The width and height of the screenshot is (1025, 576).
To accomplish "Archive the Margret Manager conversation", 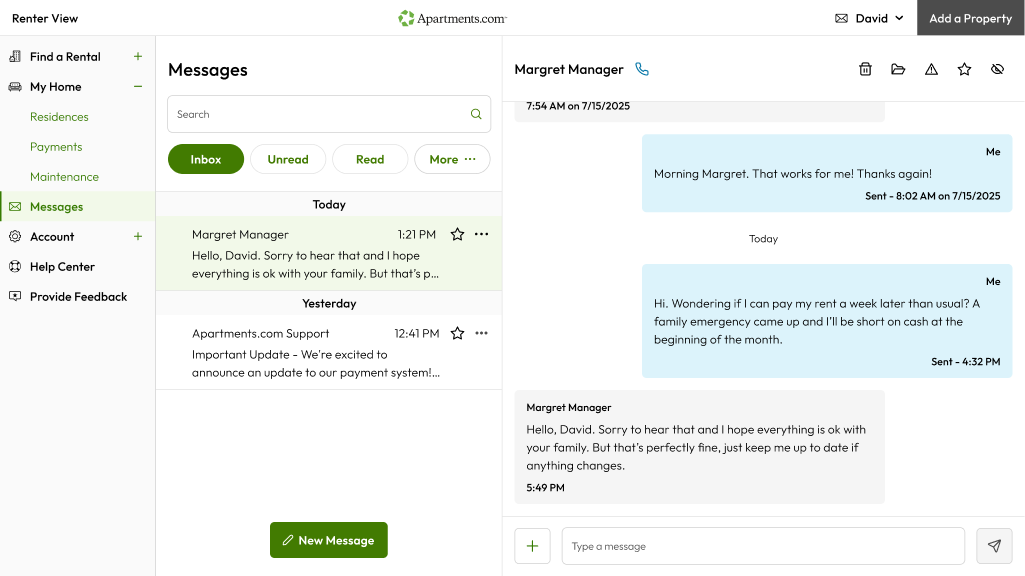I will [x=898, y=69].
